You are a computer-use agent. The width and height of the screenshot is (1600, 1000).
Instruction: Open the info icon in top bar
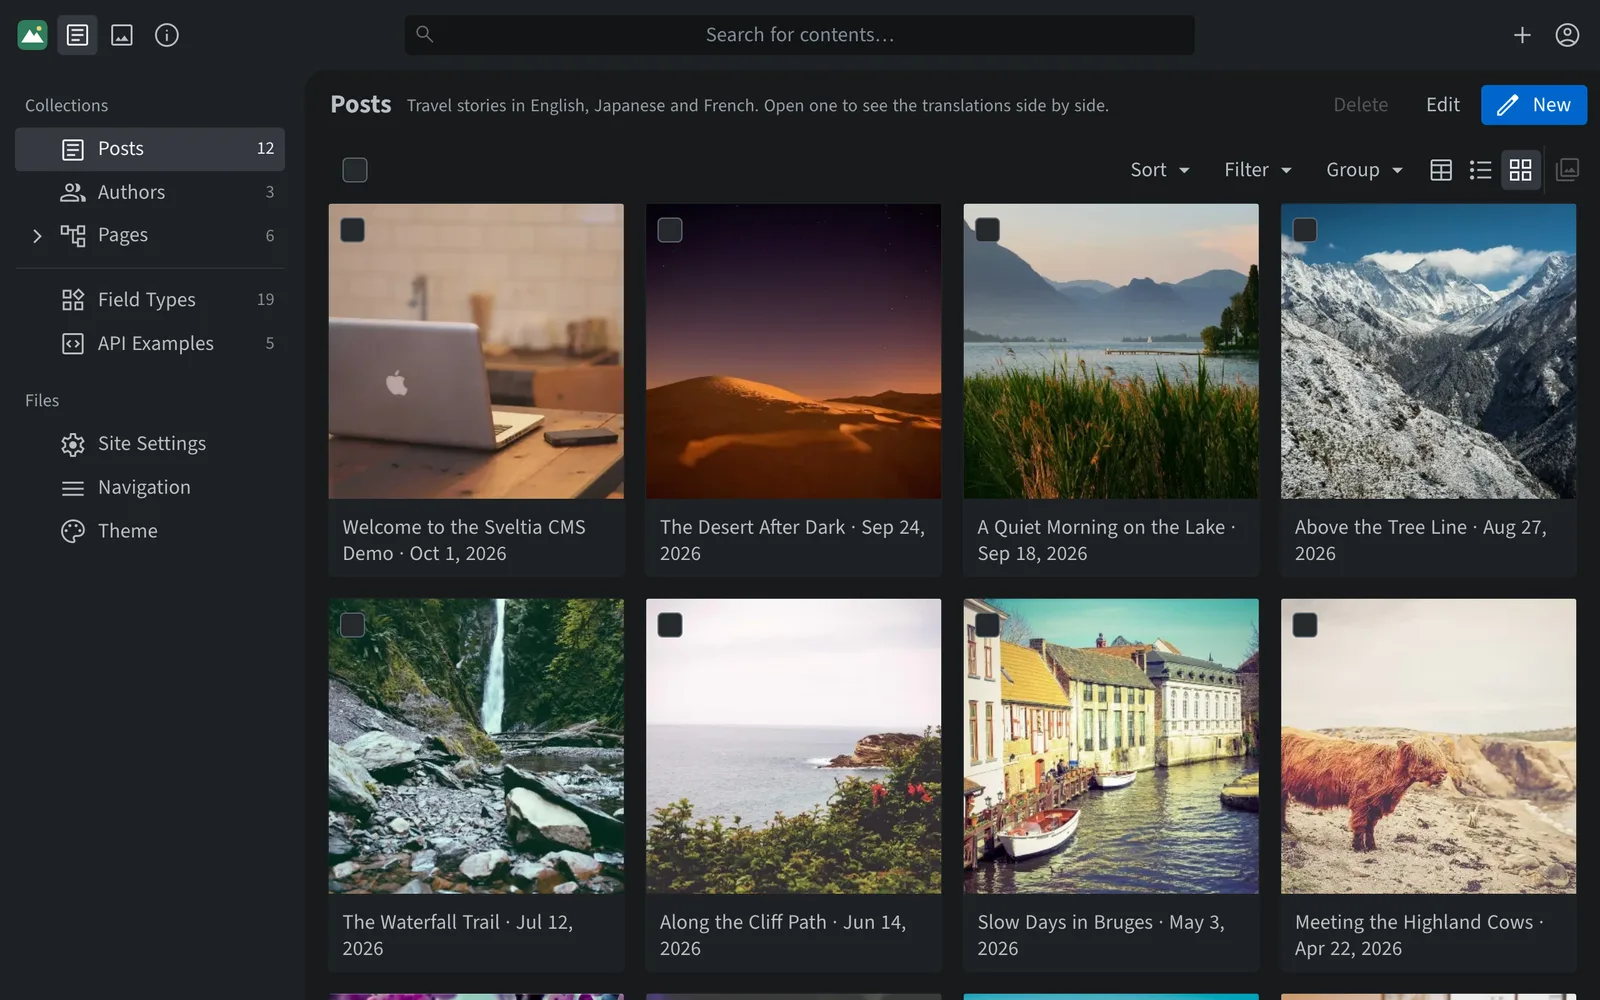167,35
